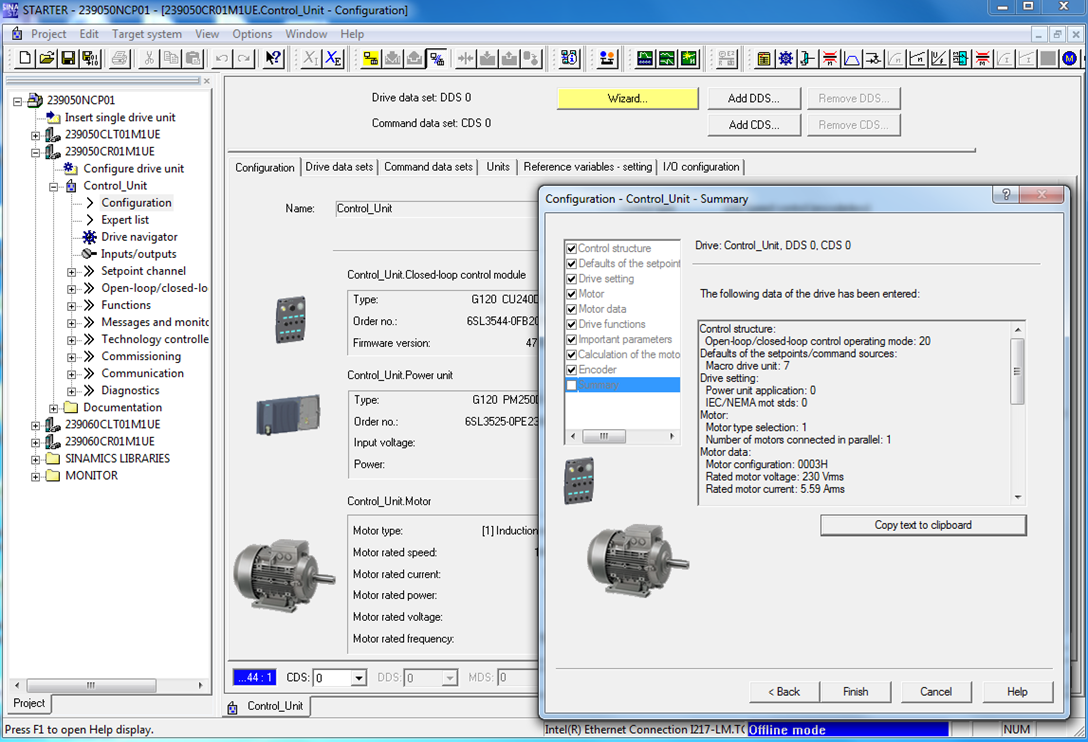The height and width of the screenshot is (742, 1088).
Task: Click the summary text vertical scrollbar thumb
Action: tap(1017, 371)
